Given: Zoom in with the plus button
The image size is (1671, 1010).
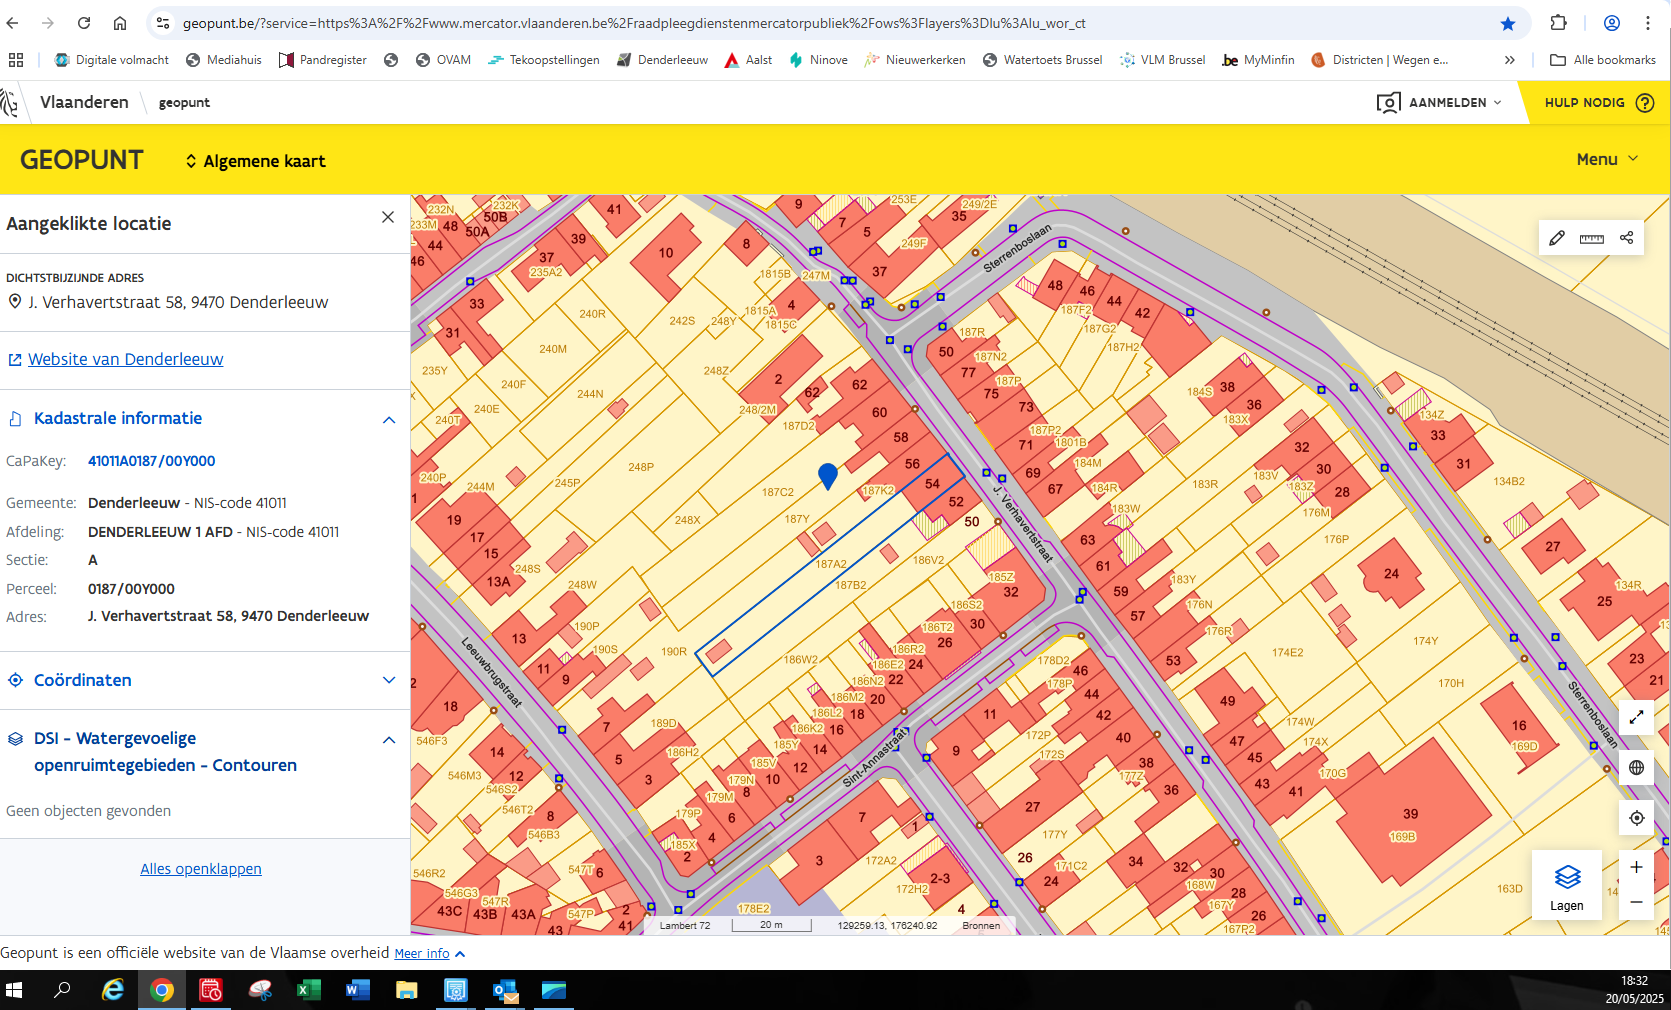Looking at the screenshot, I should pos(1636,867).
